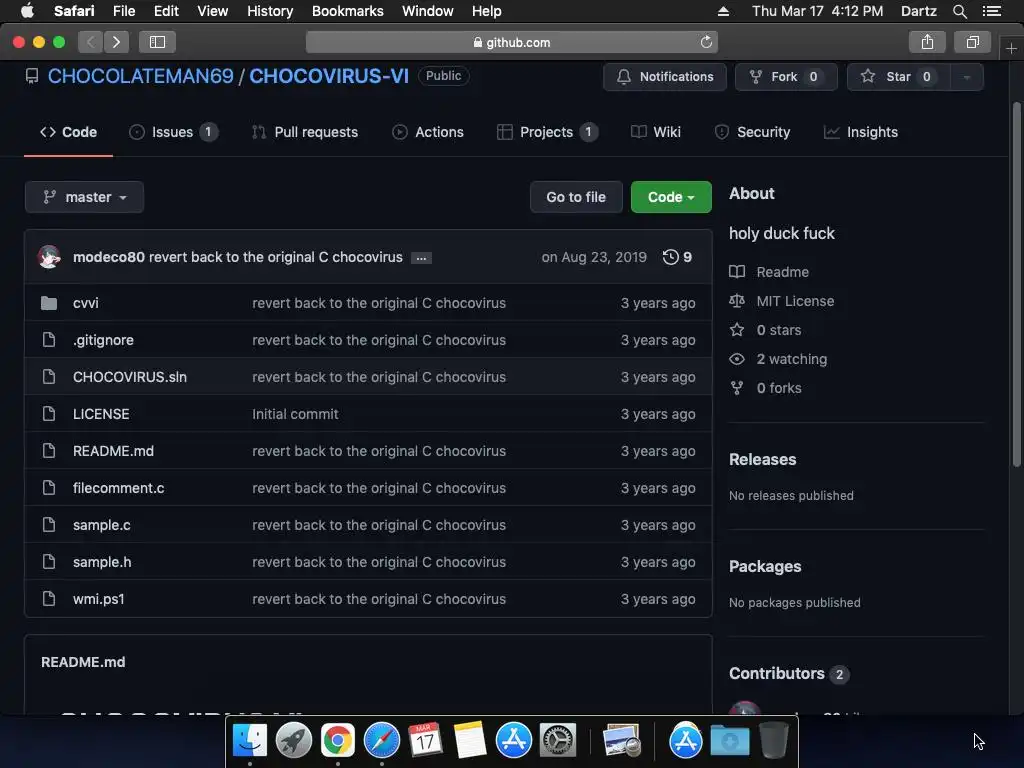Expand commit message ellipsis button

click(421, 258)
